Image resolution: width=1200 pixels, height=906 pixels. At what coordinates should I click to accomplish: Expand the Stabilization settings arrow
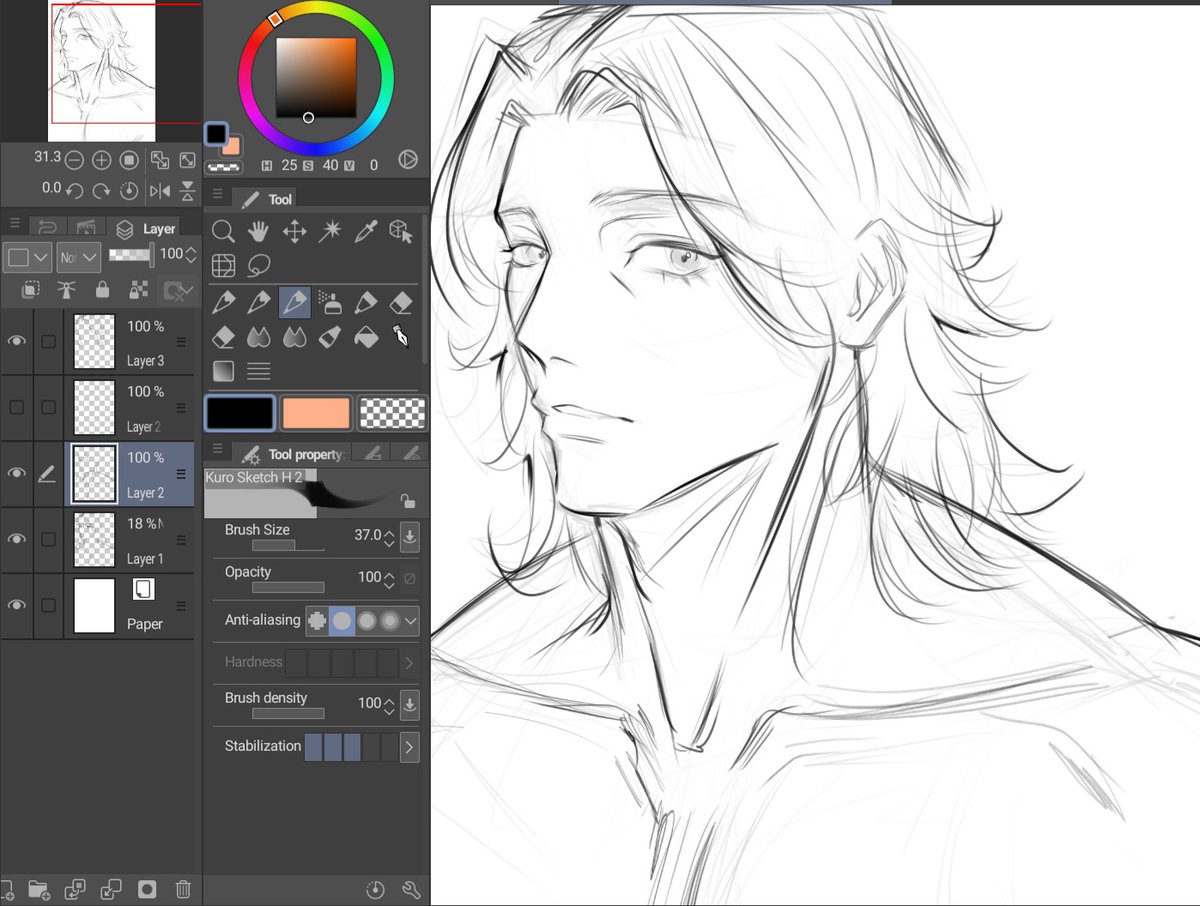pos(409,746)
